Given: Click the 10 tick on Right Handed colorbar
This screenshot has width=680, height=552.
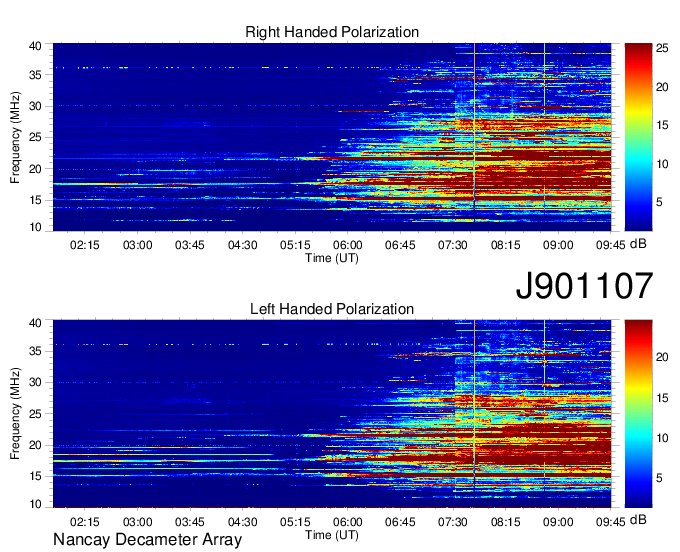Looking at the screenshot, I should point(662,164).
